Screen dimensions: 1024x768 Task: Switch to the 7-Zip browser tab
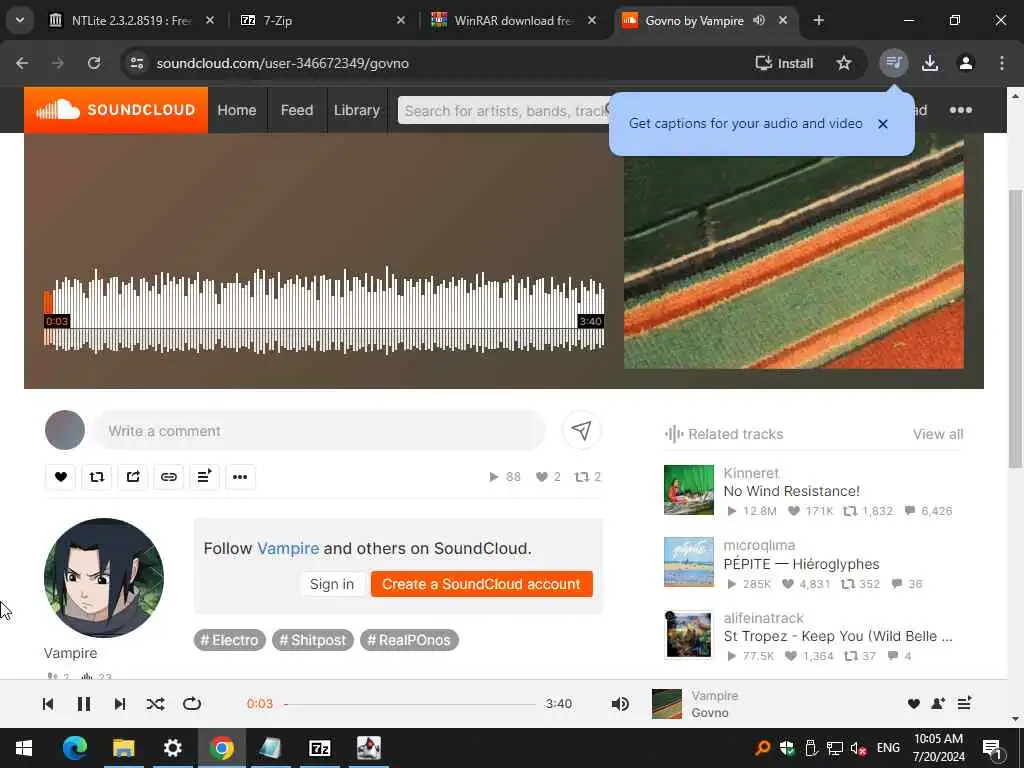click(323, 20)
